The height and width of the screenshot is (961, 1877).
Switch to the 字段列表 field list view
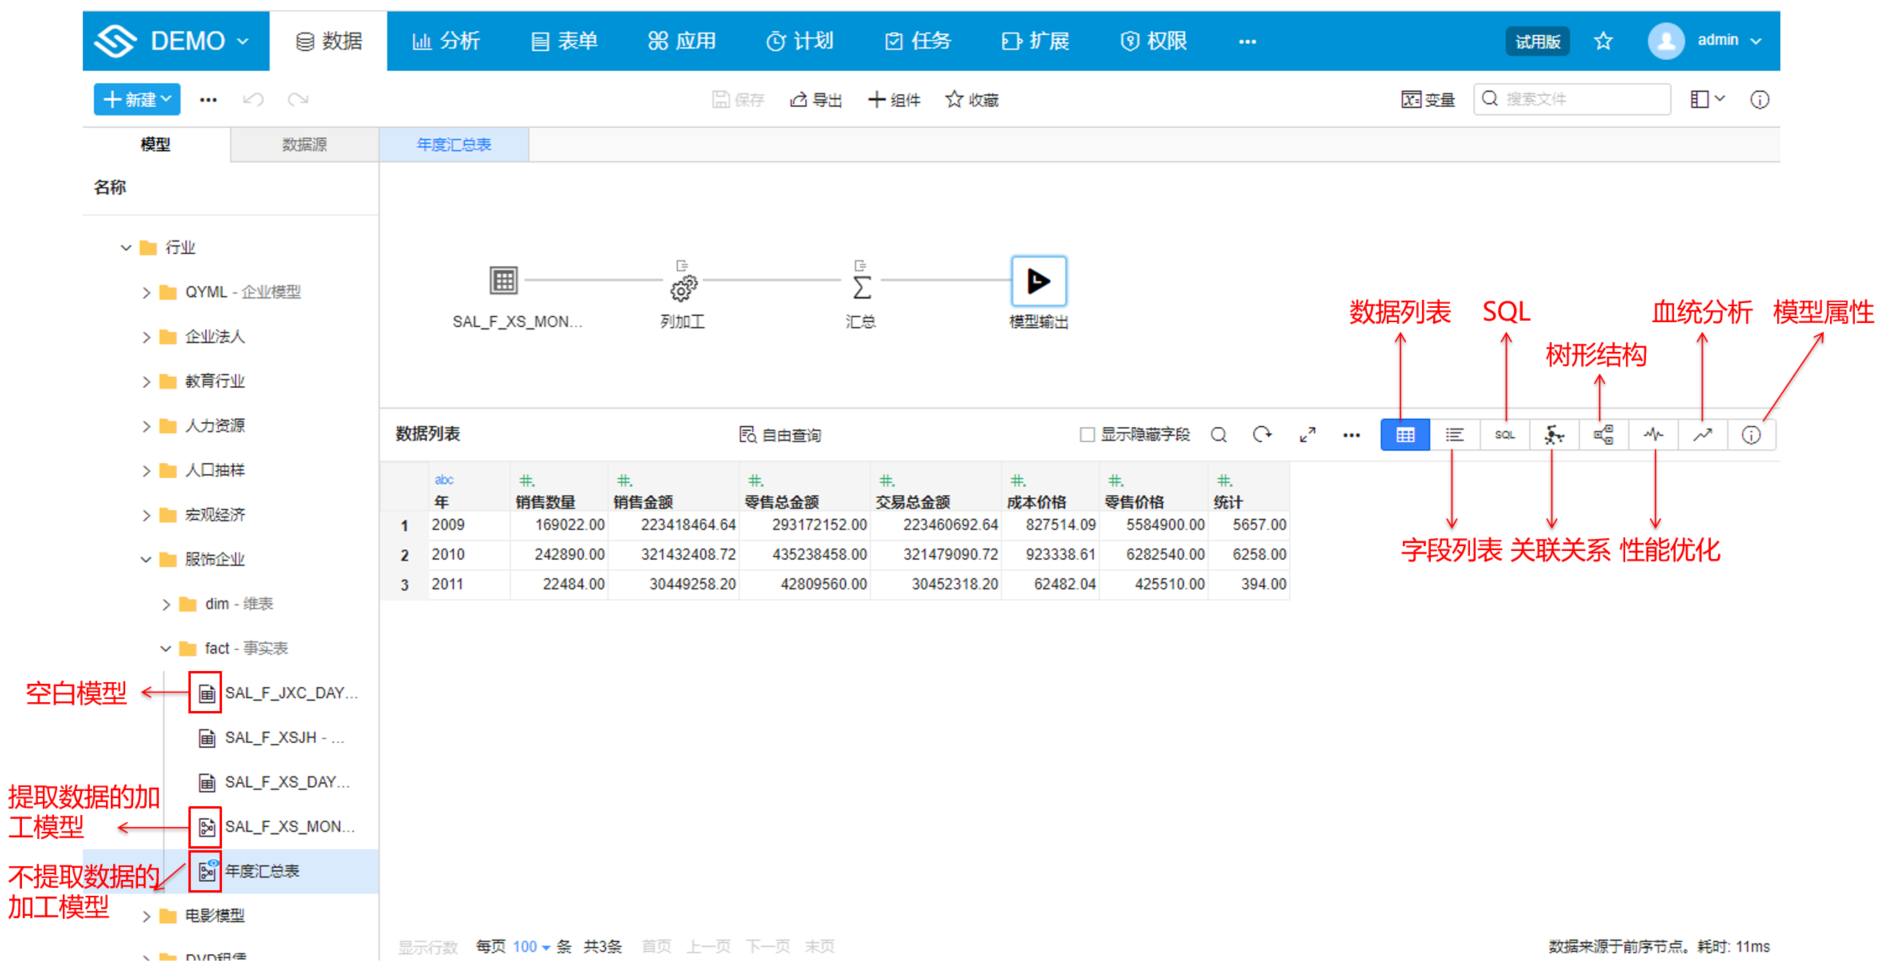click(x=1454, y=434)
